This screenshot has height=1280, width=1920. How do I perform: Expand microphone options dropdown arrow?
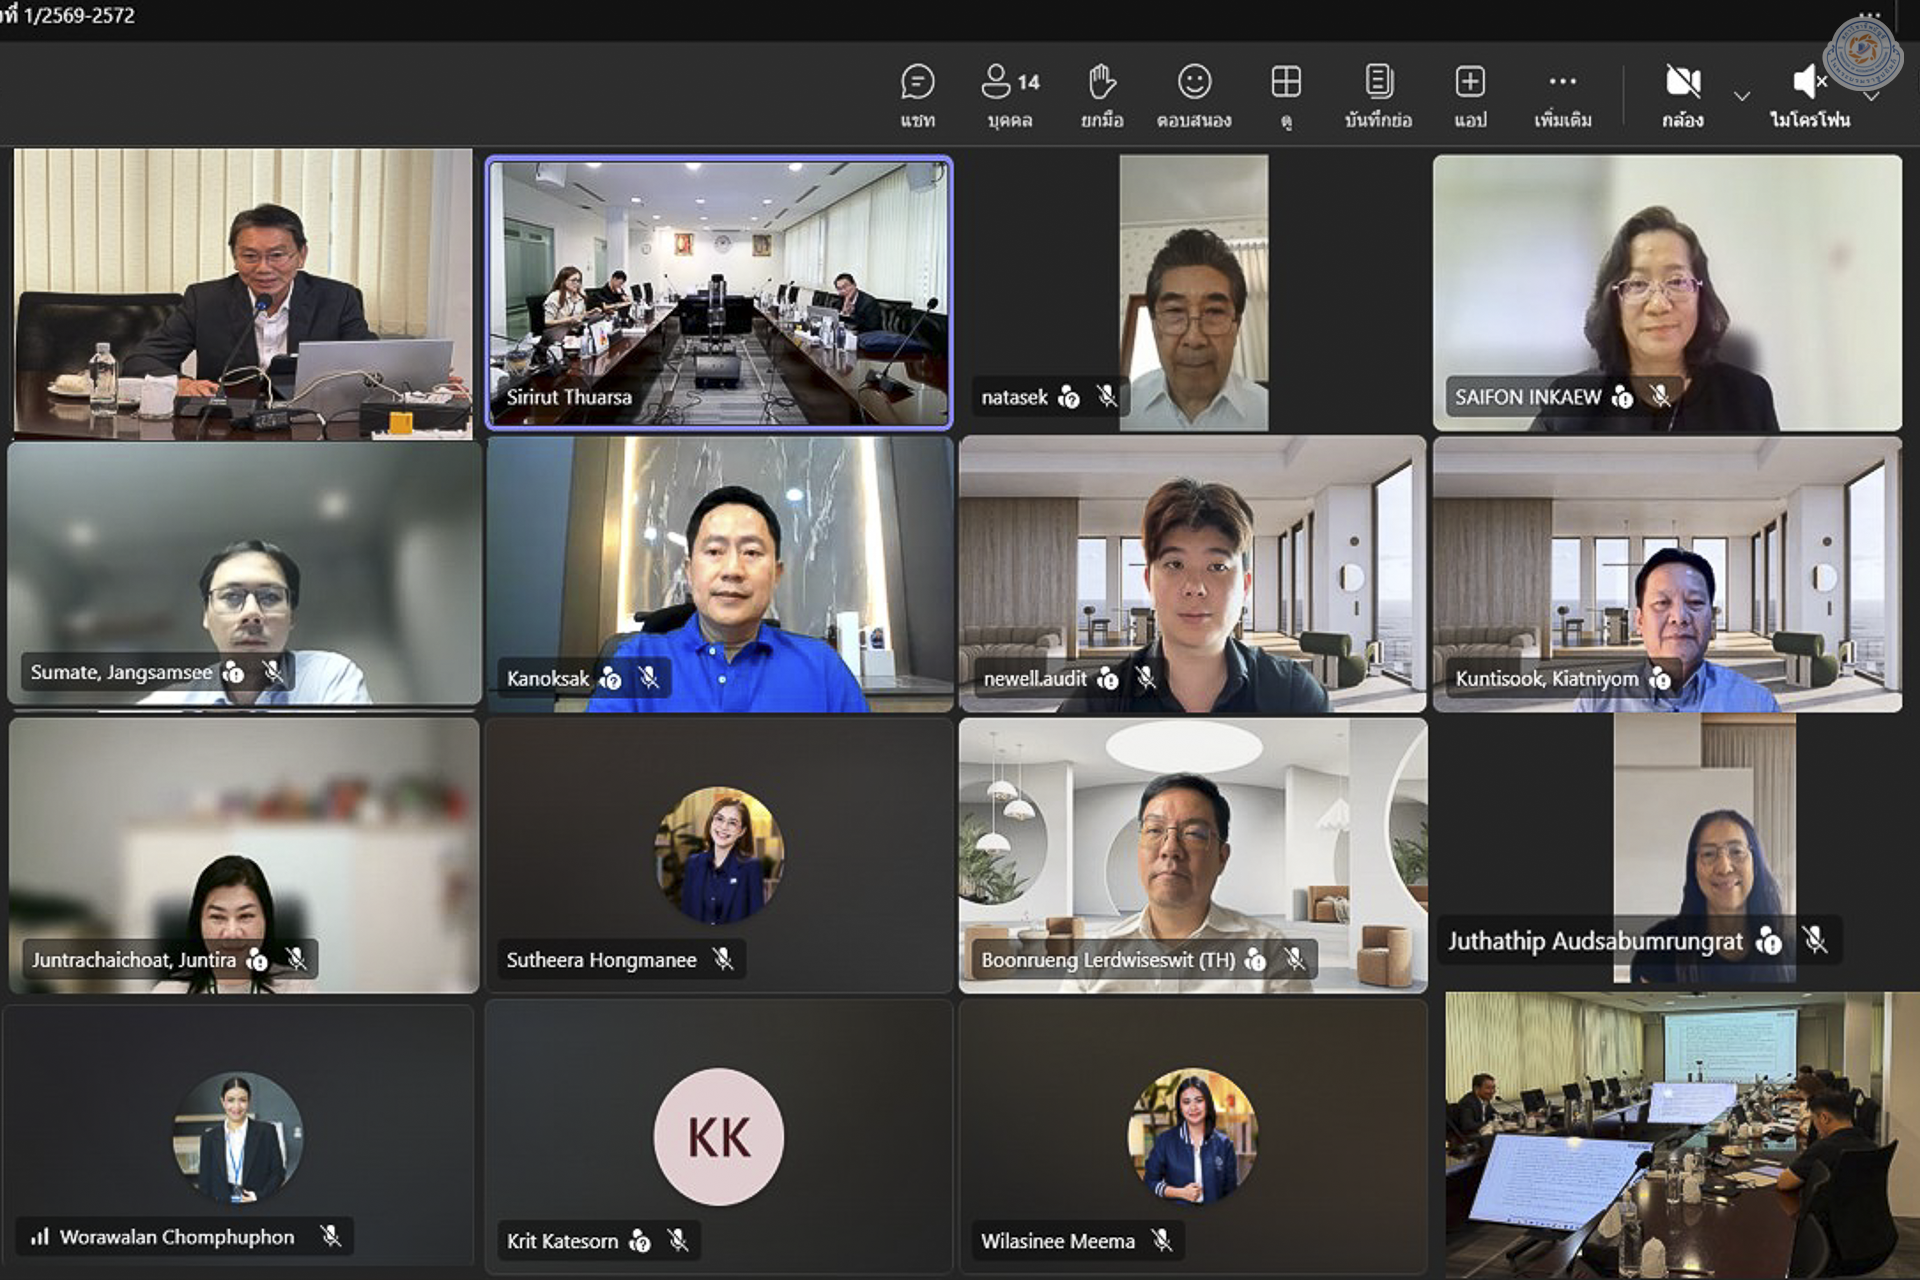click(x=1871, y=96)
